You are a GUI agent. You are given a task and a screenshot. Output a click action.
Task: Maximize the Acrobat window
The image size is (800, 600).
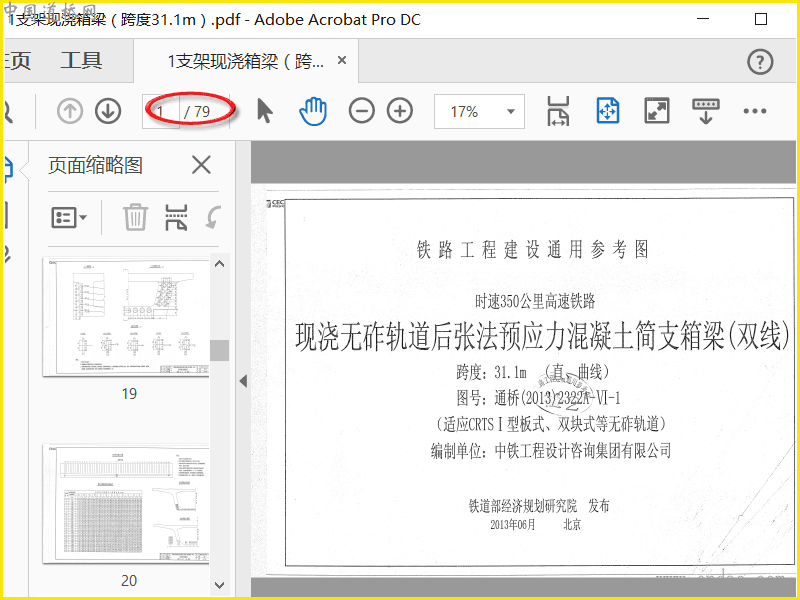761,19
